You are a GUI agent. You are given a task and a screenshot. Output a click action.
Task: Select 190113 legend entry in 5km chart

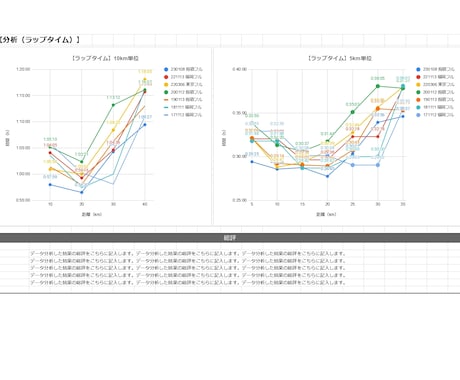coord(435,100)
